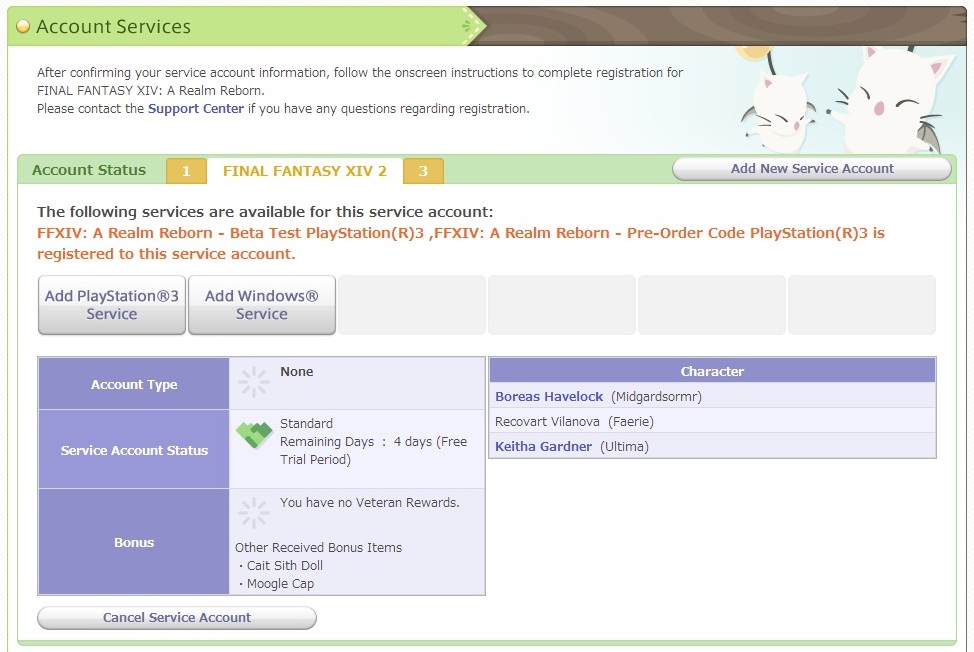The width and height of the screenshot is (974, 652).
Task: Click the Cait Sith Doll bonus item
Action: click(x=284, y=566)
